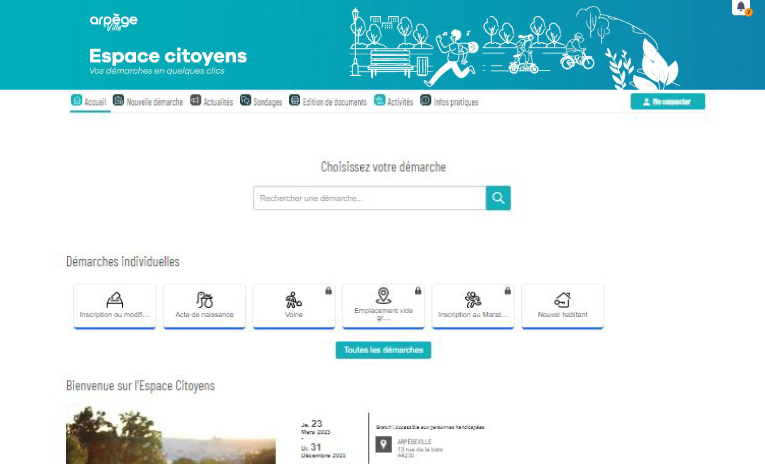Navigate to Activités
Image resolution: width=765 pixels, height=464 pixels.
394,101
